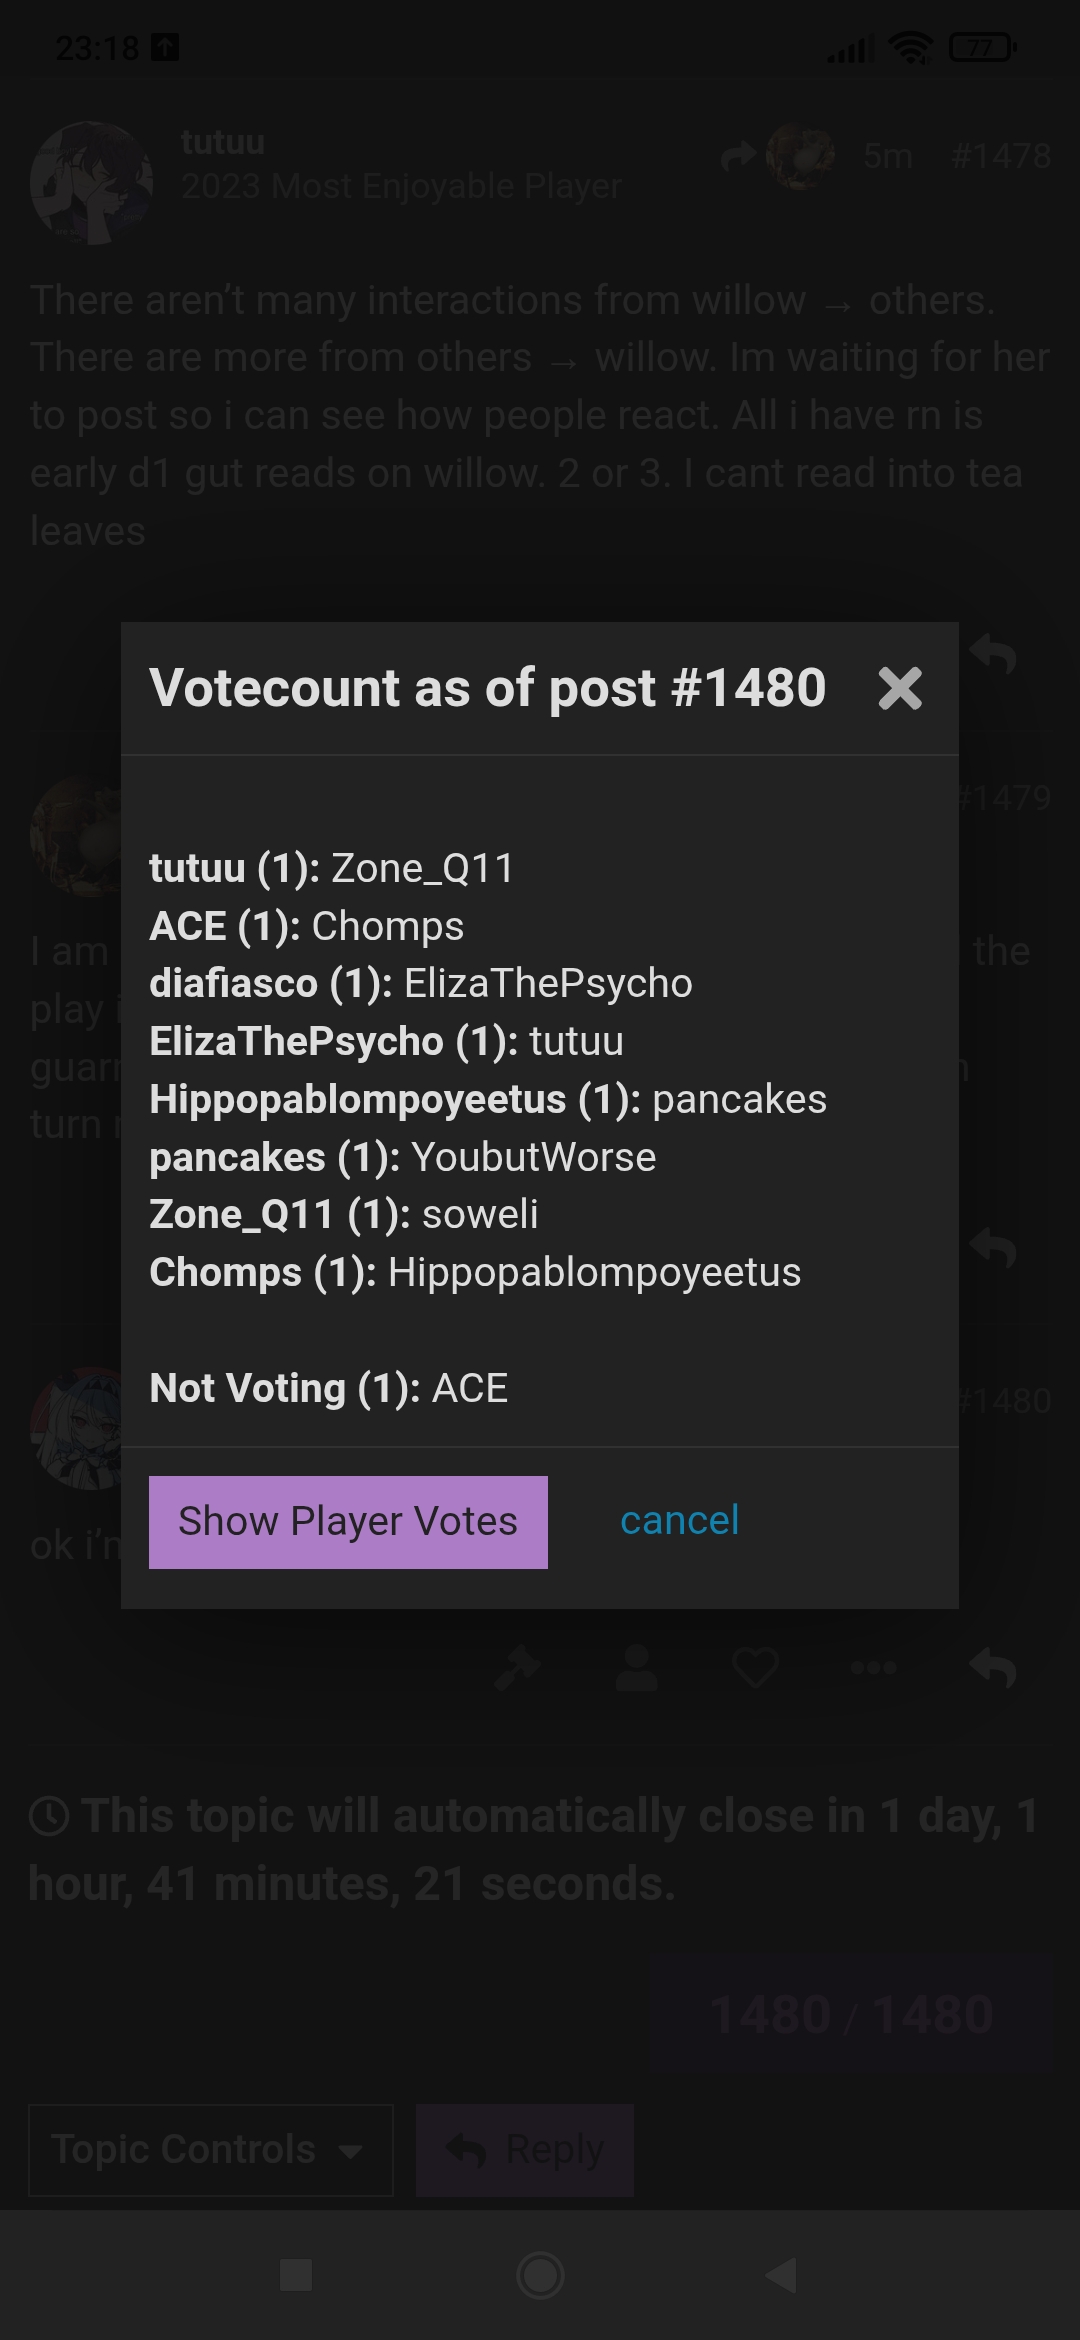Click the reply arrow on tutuu's post
Image resolution: width=1080 pixels, height=2340 pixels.
coord(992,656)
